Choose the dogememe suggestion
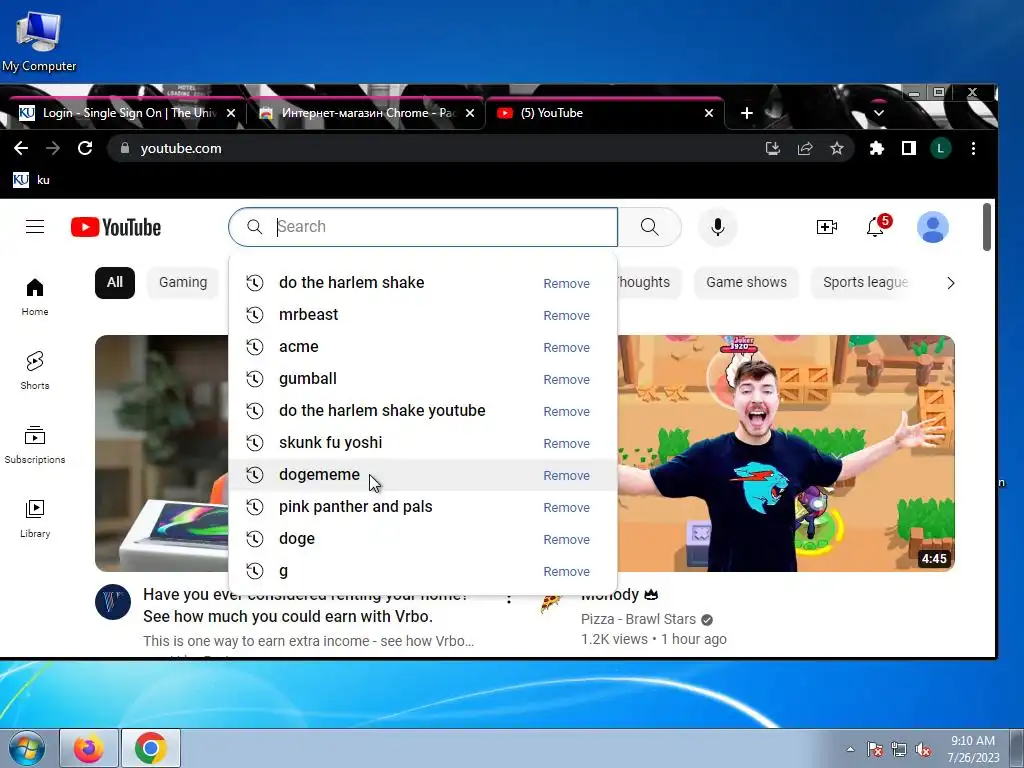This screenshot has height=768, width=1024. pos(423,475)
